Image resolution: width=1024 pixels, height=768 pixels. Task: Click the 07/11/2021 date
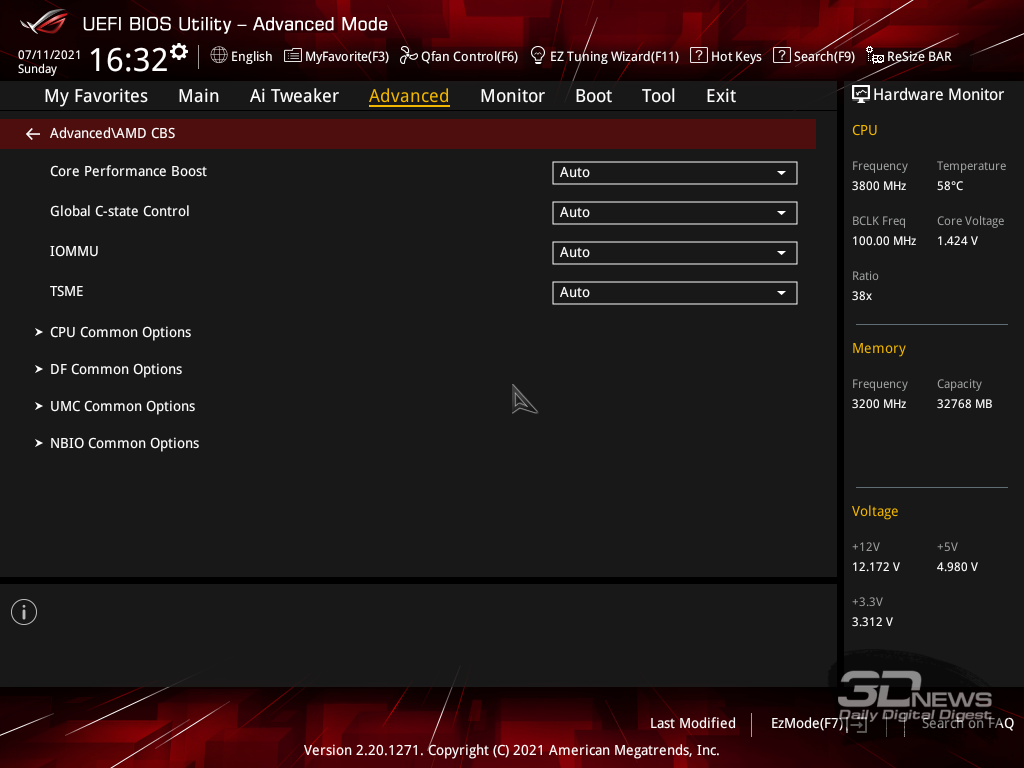[x=50, y=55]
